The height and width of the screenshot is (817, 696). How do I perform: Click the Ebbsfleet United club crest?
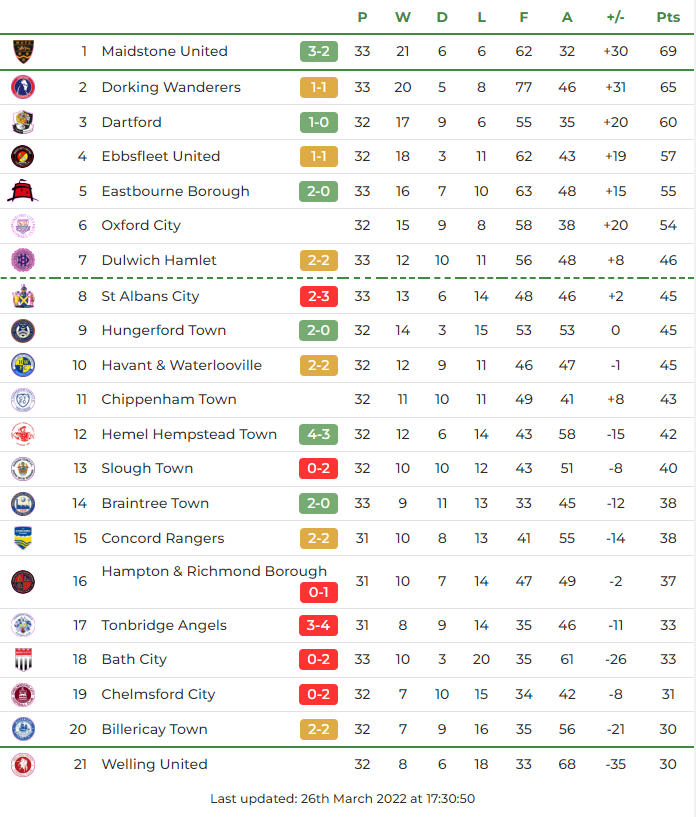coord(23,156)
